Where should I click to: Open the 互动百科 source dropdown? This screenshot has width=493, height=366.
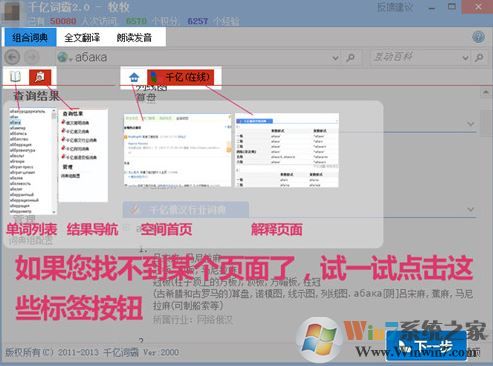pyautogui.click(x=465, y=58)
